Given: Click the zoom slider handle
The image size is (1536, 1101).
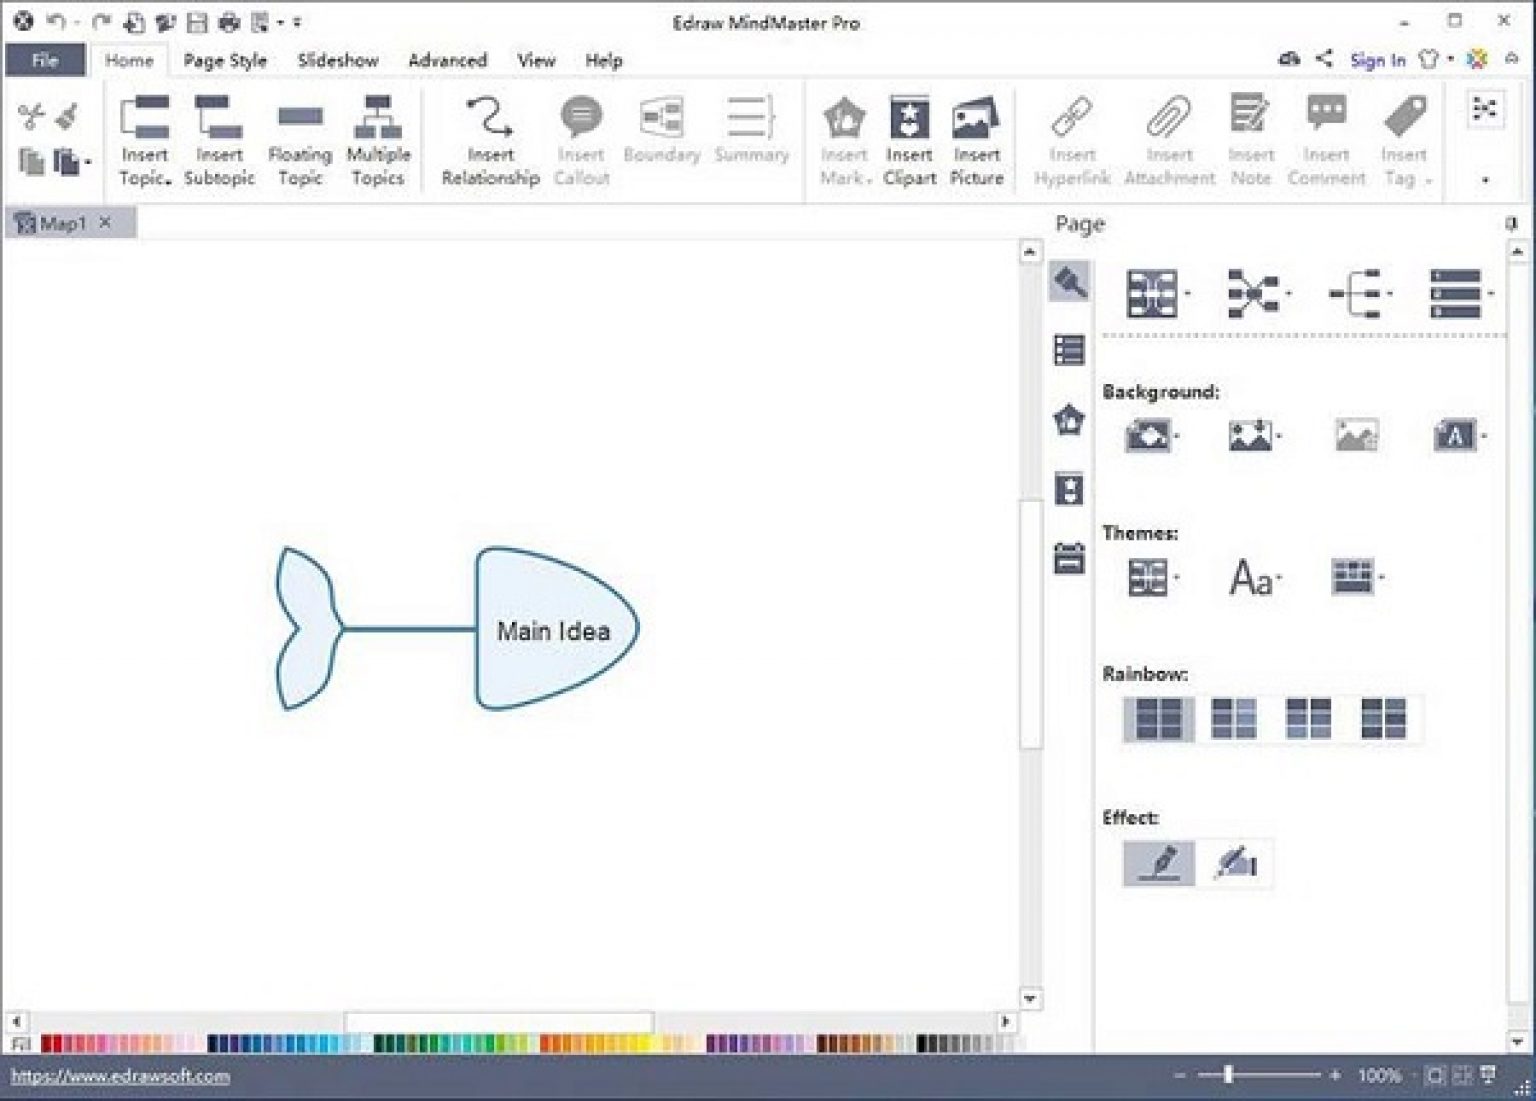Looking at the screenshot, I should pyautogui.click(x=1228, y=1075).
